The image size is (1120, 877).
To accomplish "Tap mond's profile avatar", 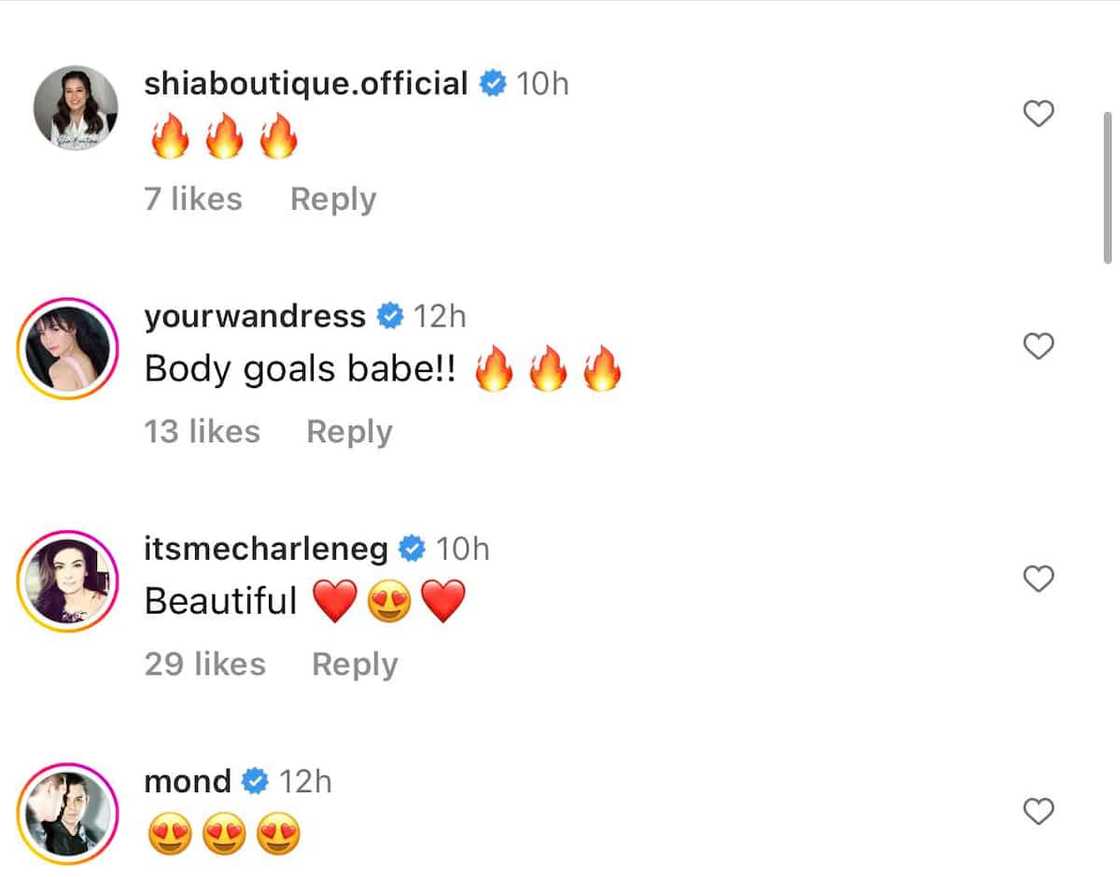I will (x=68, y=812).
